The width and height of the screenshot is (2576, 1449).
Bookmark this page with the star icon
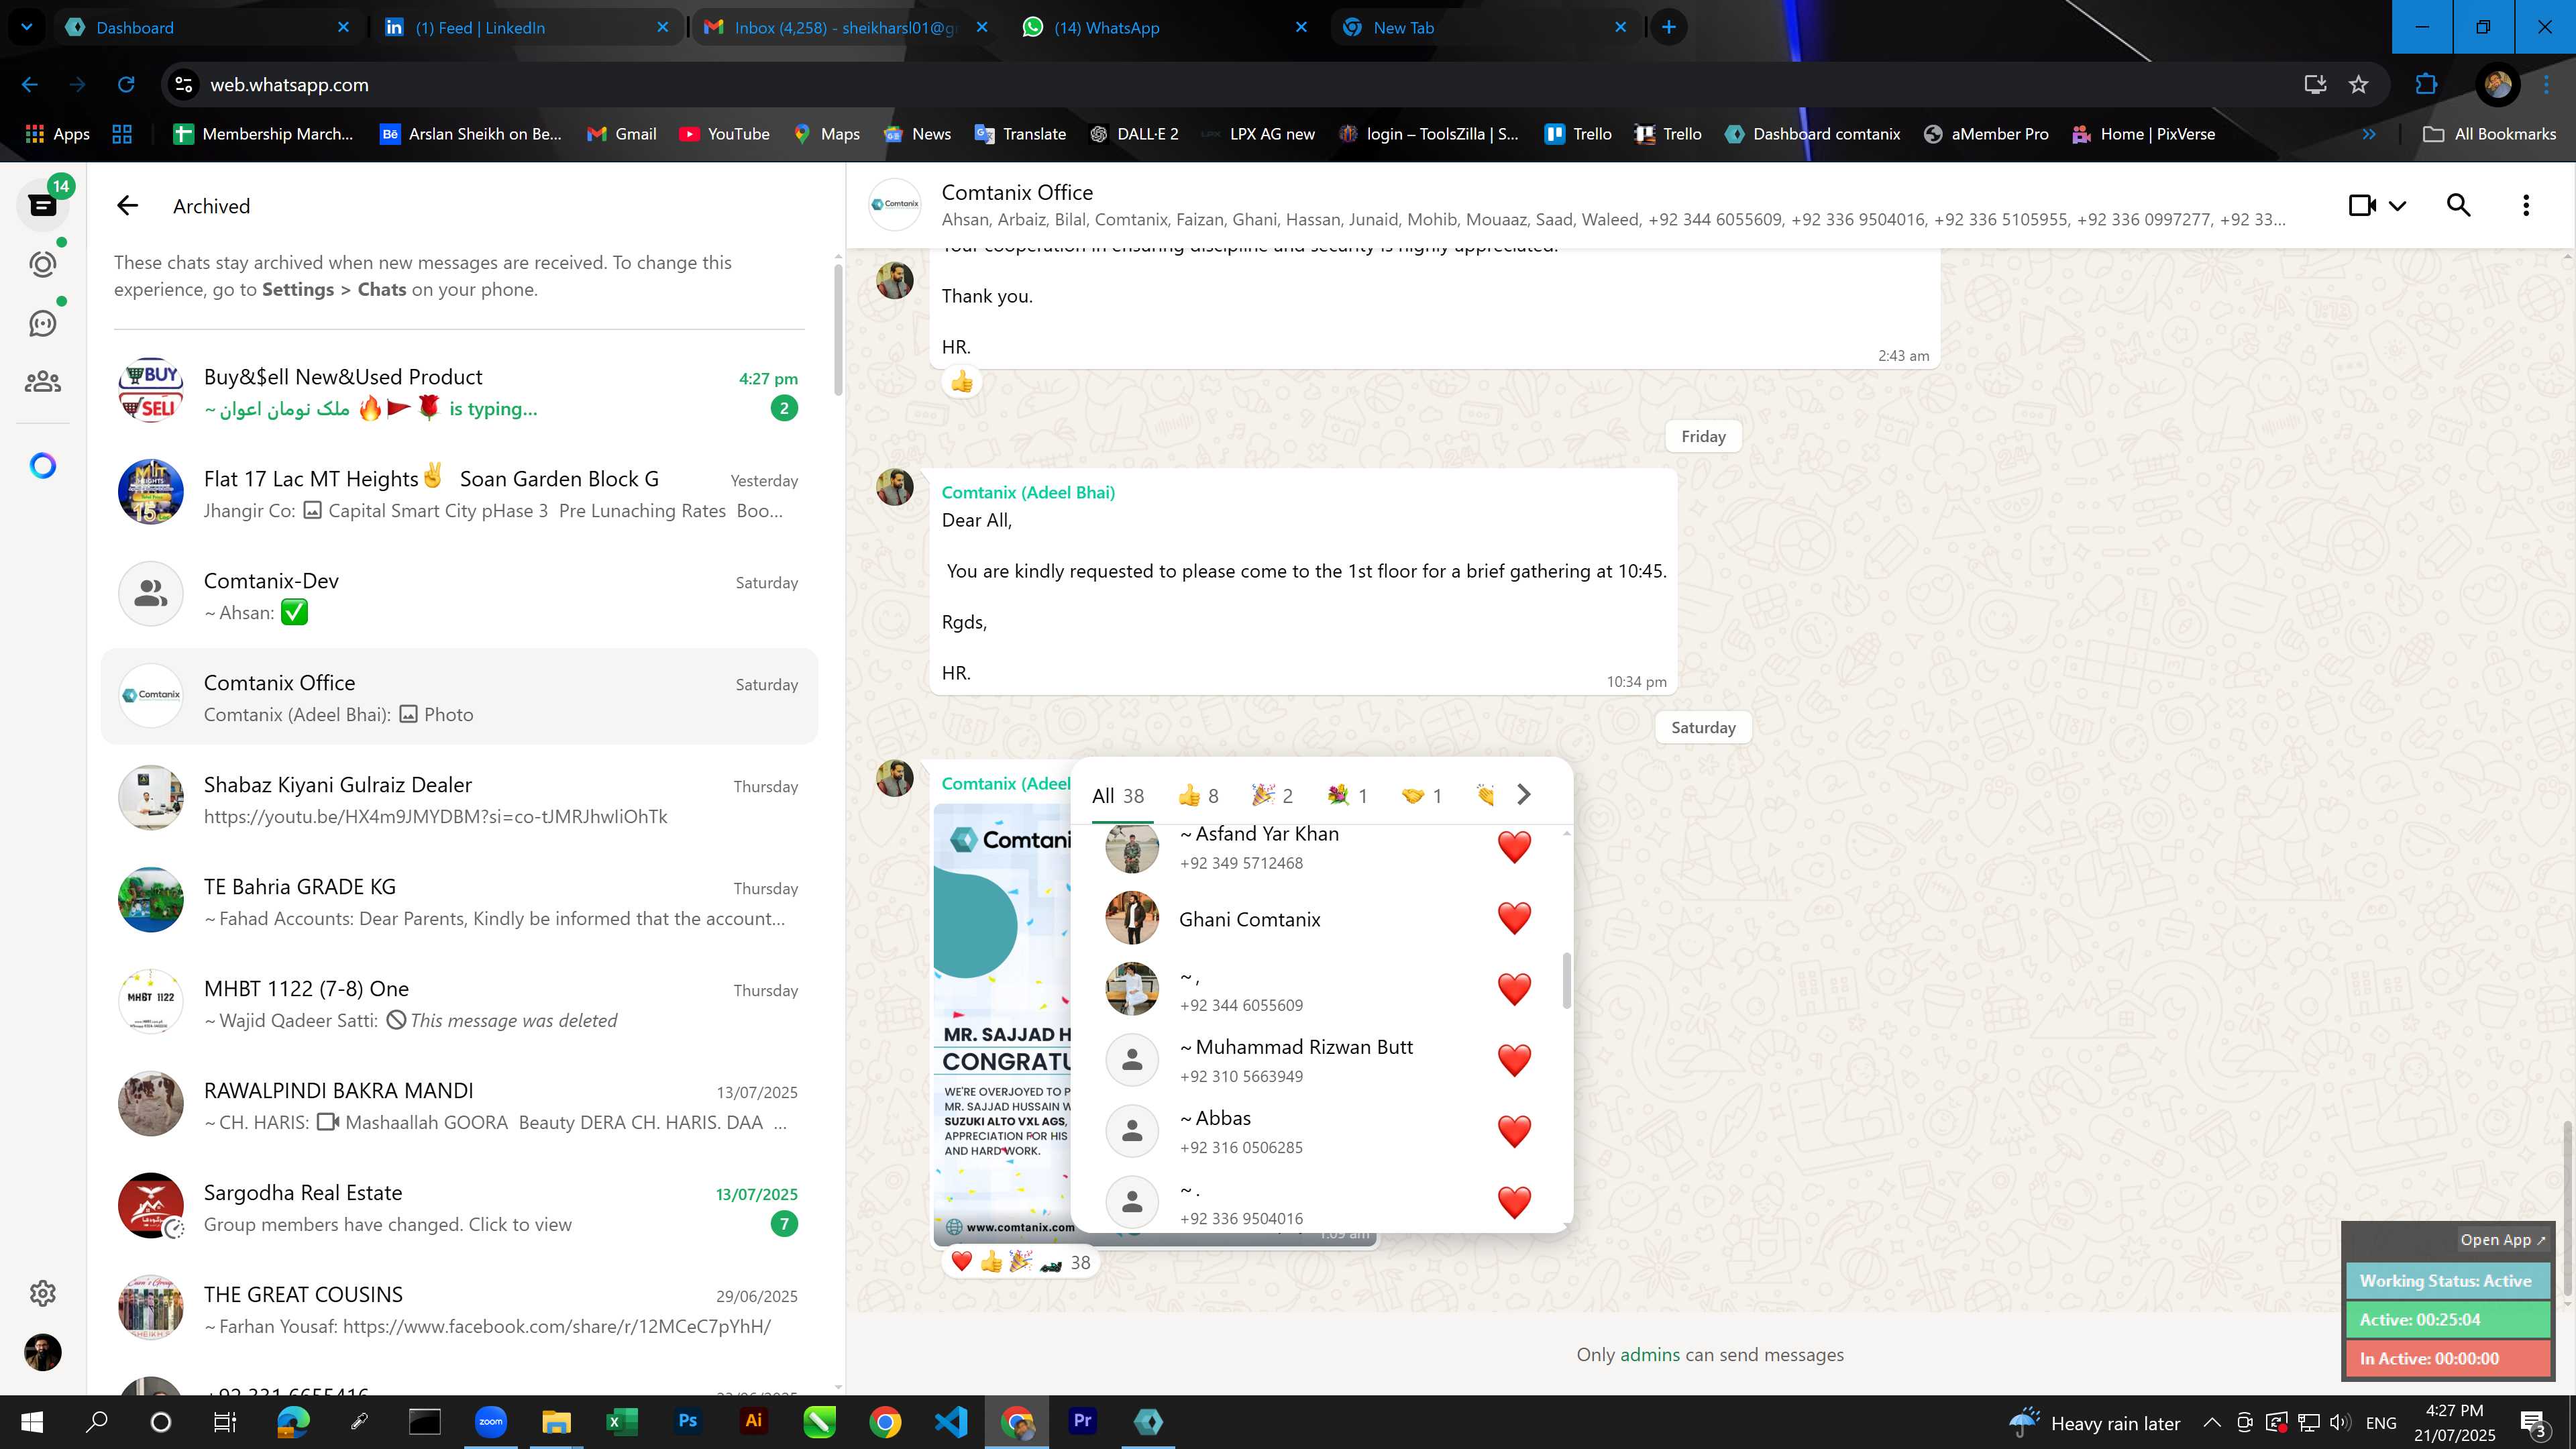(2359, 85)
